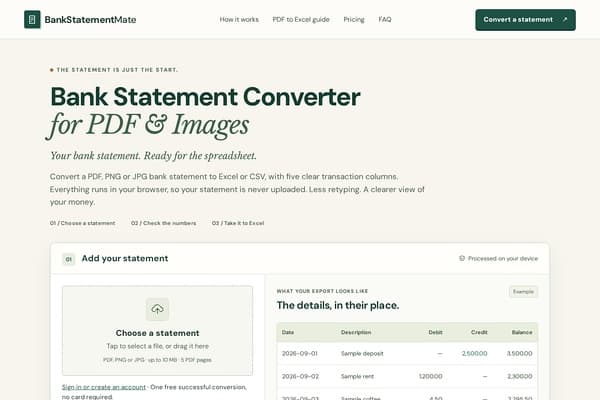Click the Example badge
Screen dimensions: 600x400
tap(523, 292)
